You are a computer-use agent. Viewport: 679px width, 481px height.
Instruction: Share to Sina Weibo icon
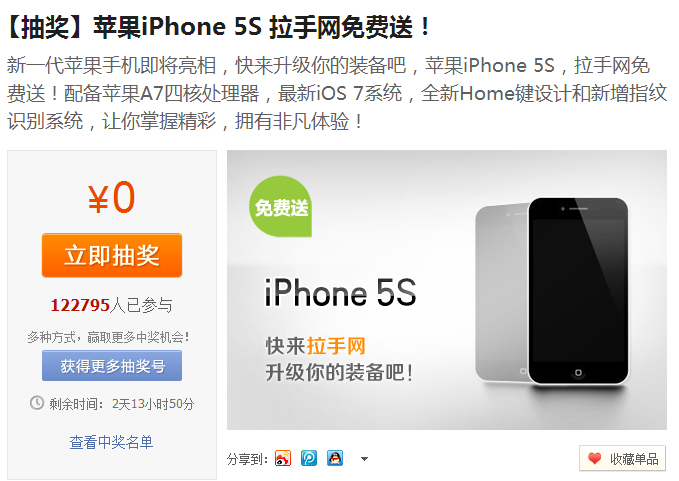tap(283, 458)
